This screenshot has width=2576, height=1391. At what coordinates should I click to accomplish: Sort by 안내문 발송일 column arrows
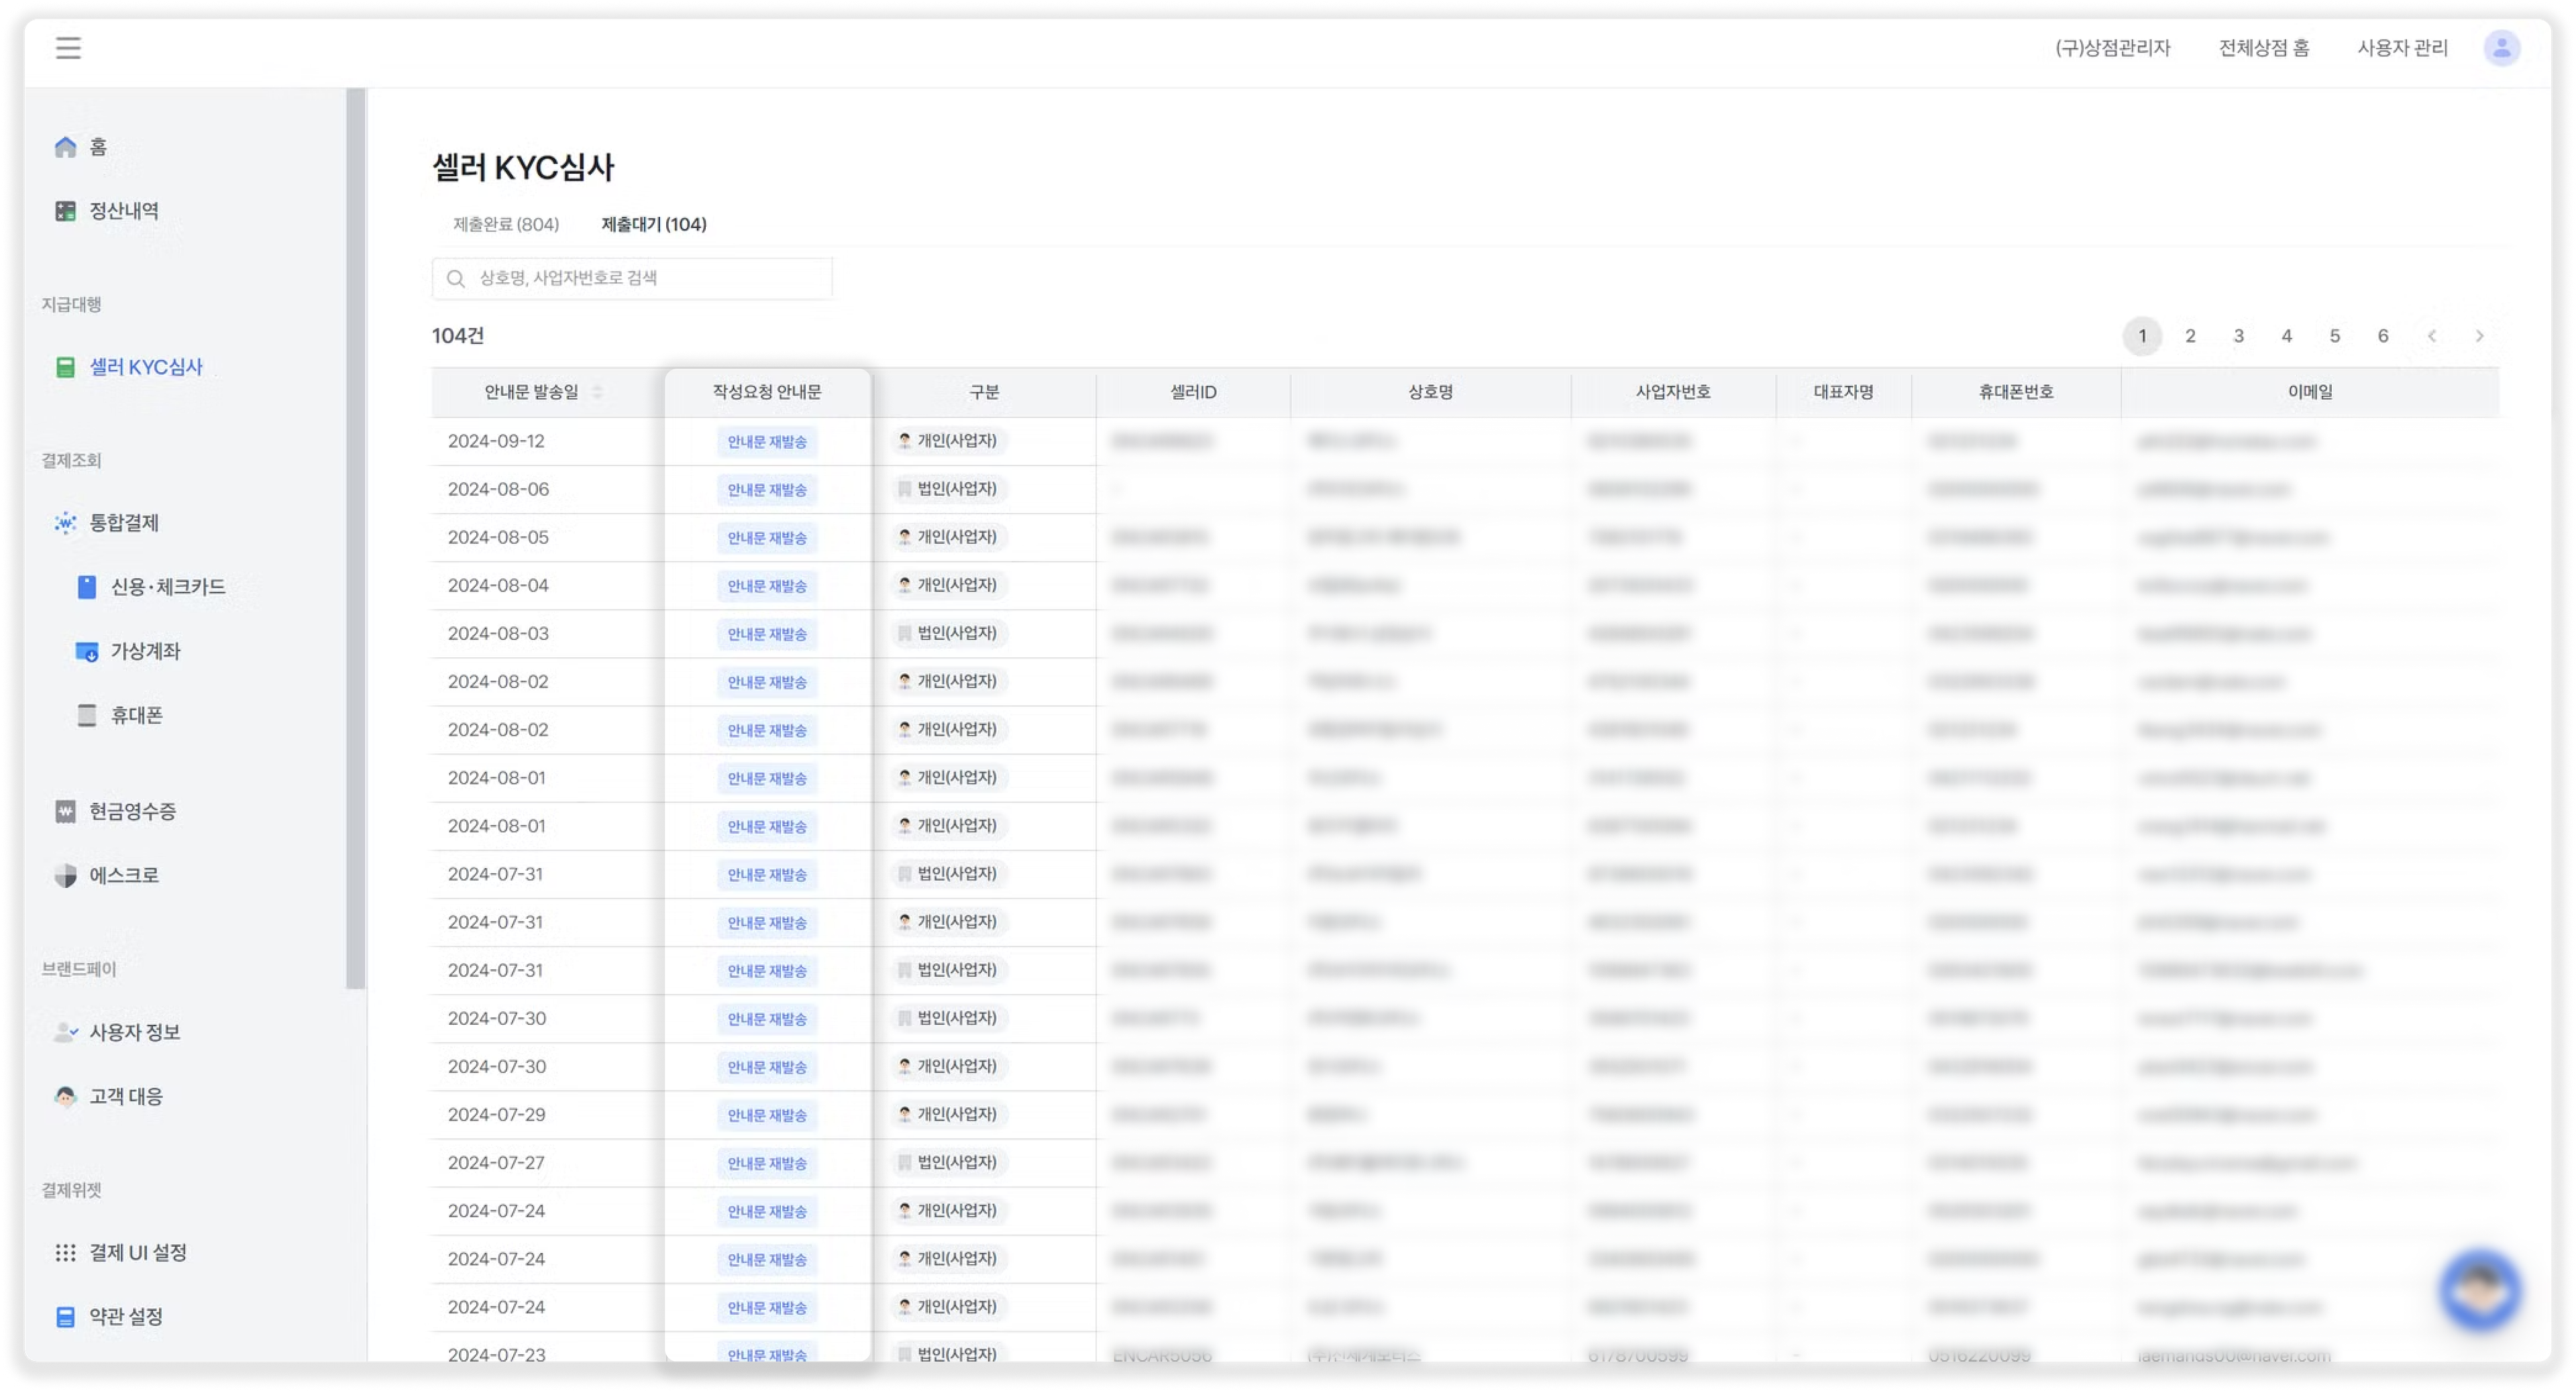point(597,392)
